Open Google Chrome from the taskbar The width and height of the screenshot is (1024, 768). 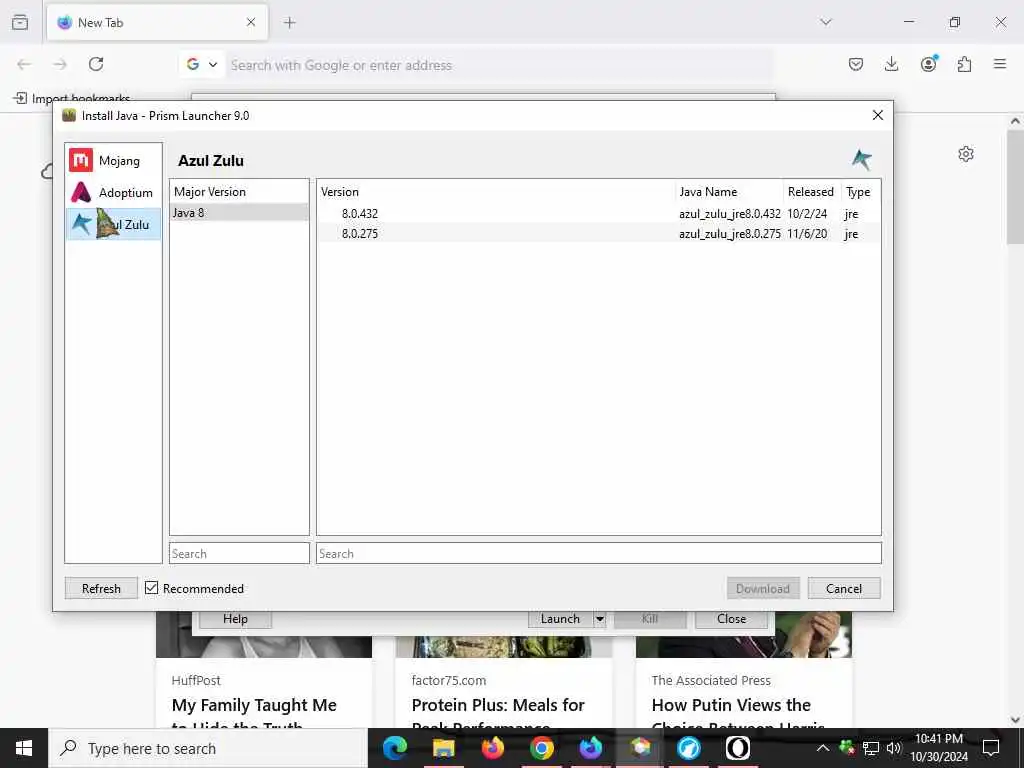click(542, 748)
